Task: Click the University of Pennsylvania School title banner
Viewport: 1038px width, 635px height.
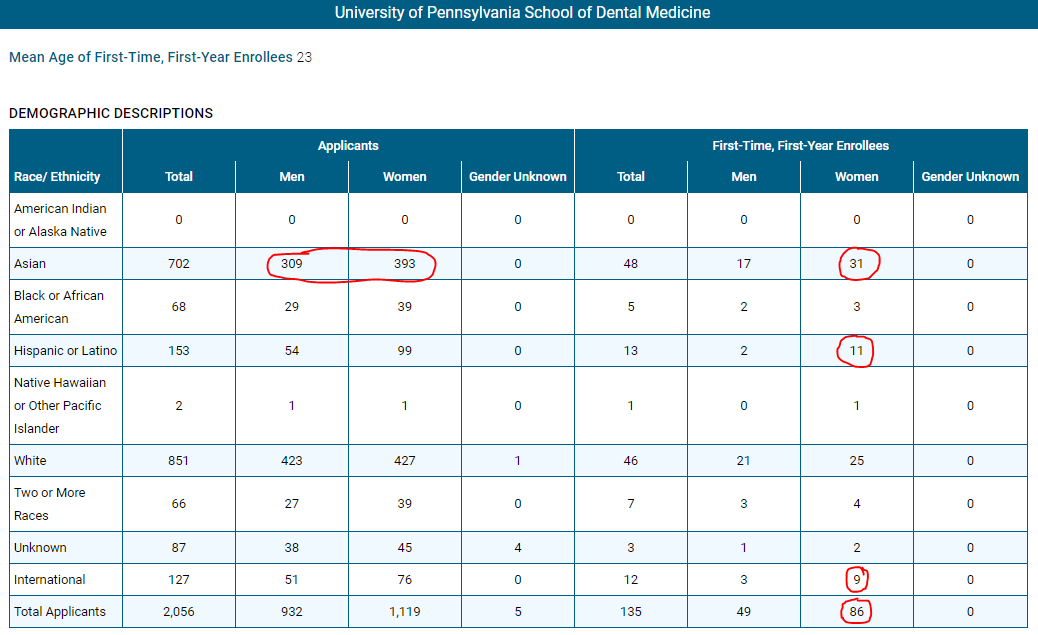Action: click(519, 13)
